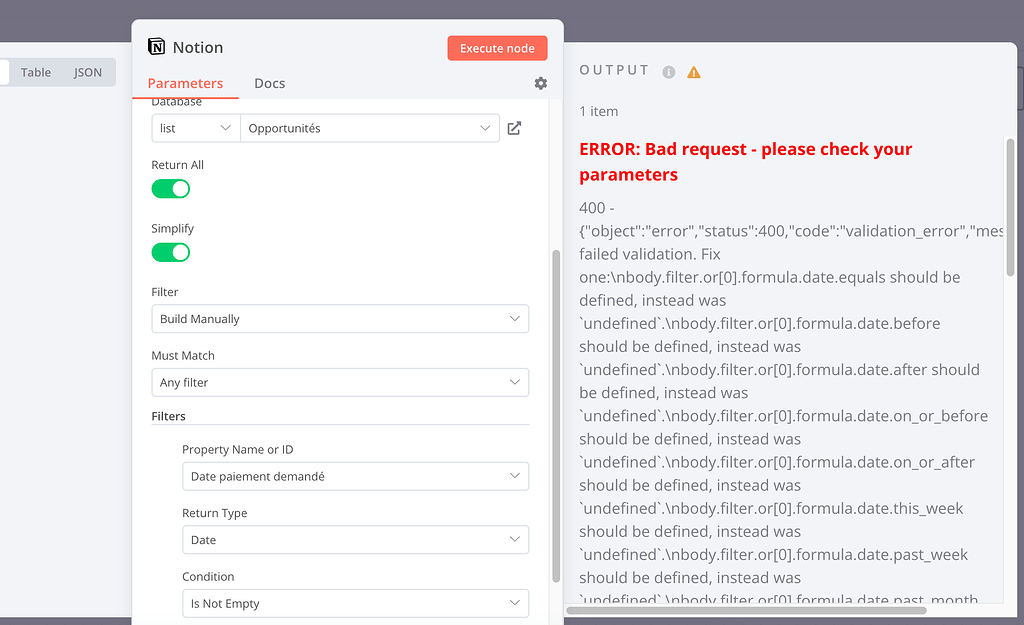Select the JSON view tab
This screenshot has height=625, width=1024.
point(88,72)
